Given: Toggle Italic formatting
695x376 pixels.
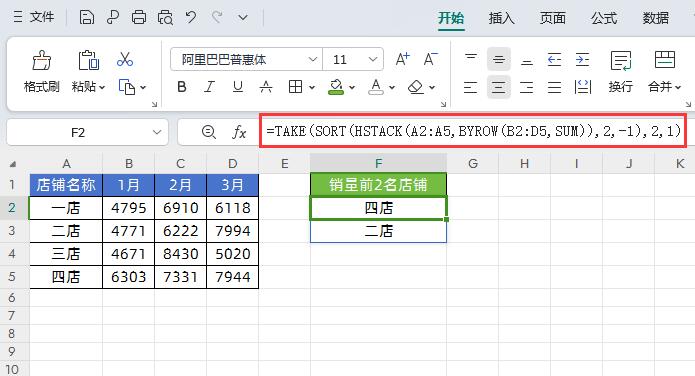Looking at the screenshot, I should (209, 87).
